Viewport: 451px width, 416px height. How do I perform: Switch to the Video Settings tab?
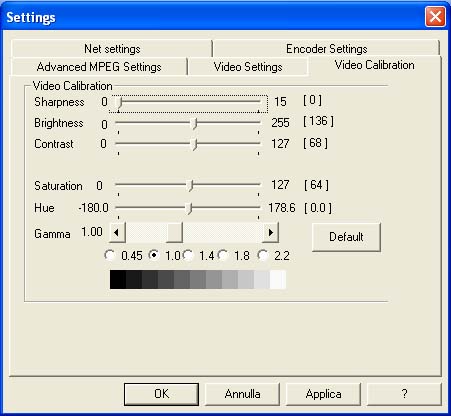(x=248, y=67)
